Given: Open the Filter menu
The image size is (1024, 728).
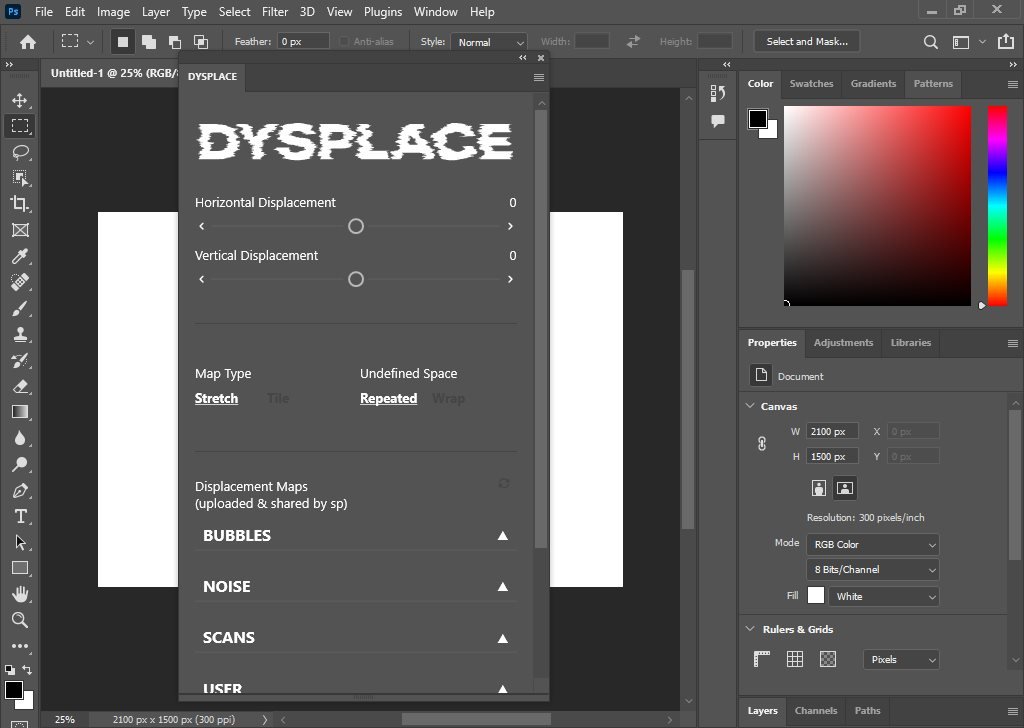Looking at the screenshot, I should coord(275,12).
